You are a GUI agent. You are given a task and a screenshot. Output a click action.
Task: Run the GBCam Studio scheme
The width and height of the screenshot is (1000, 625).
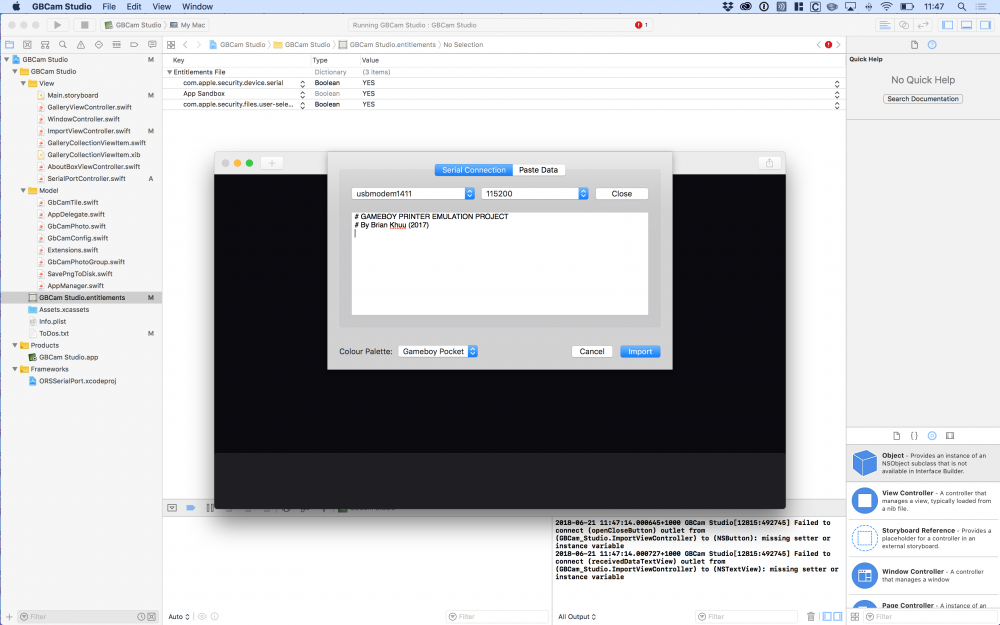pyautogui.click(x=57, y=25)
